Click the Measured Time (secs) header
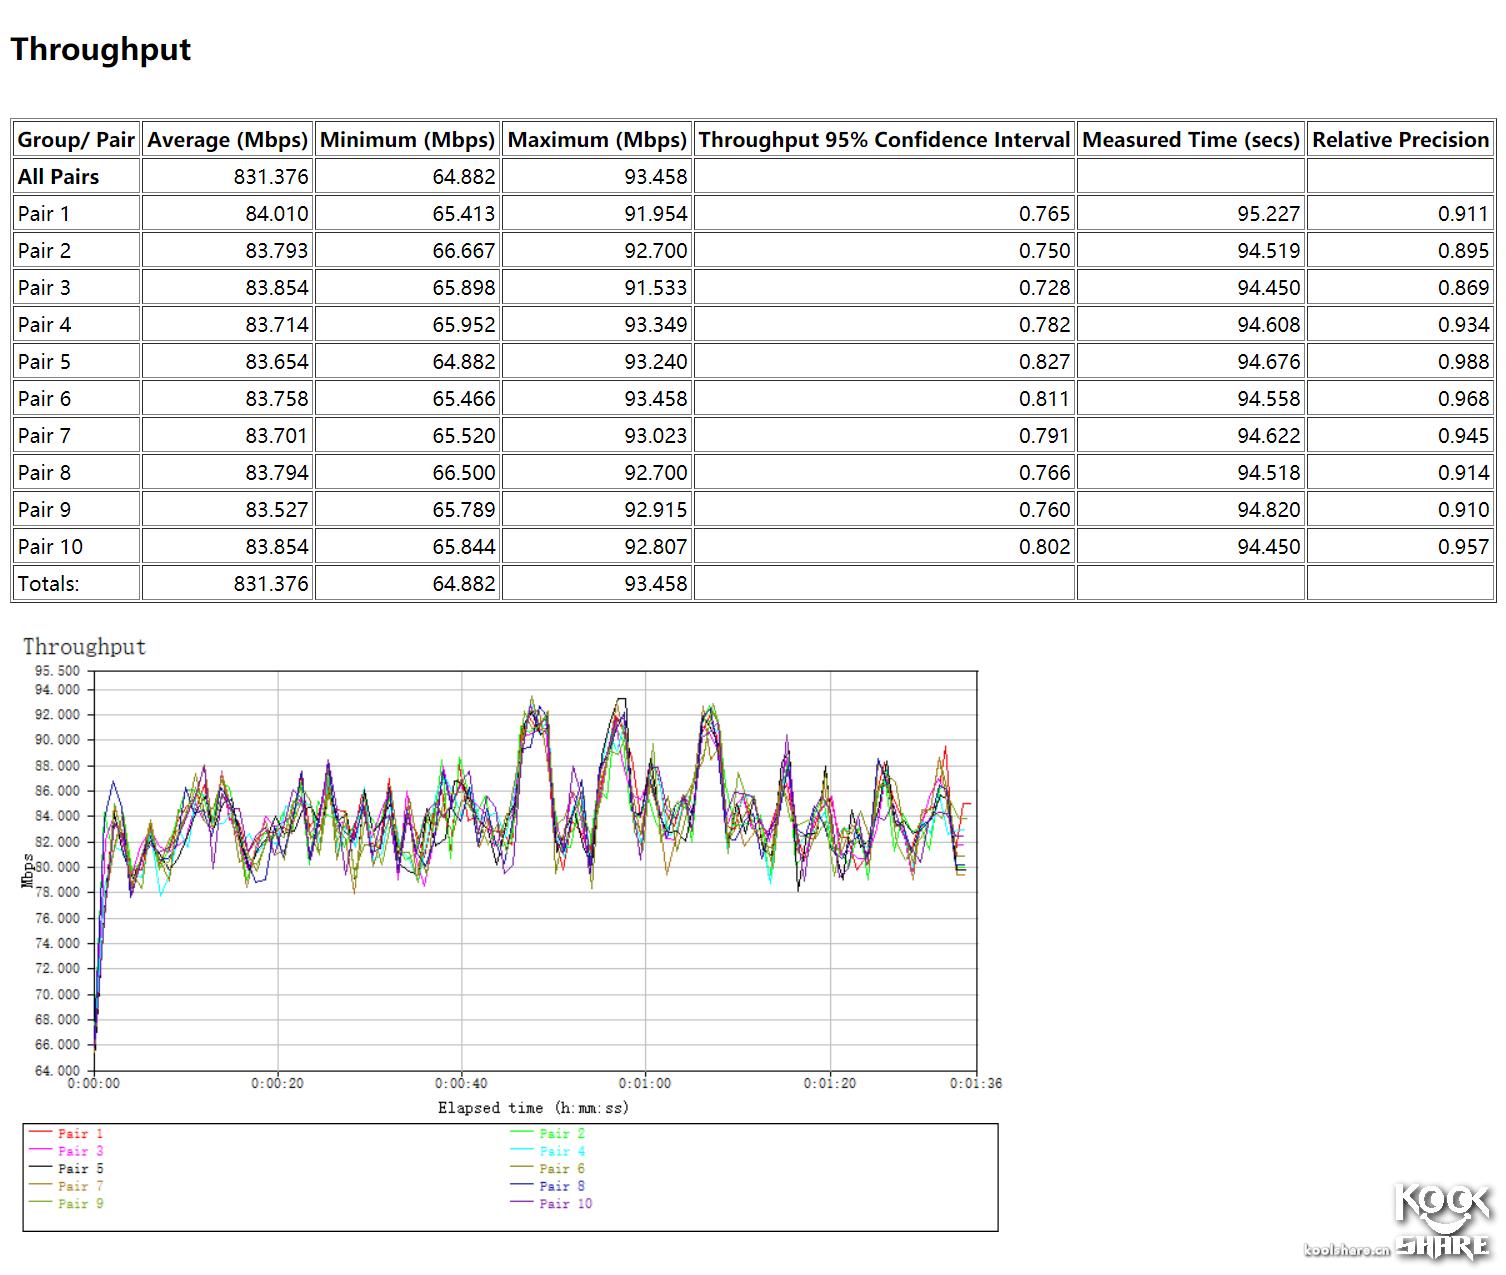 tap(1190, 140)
